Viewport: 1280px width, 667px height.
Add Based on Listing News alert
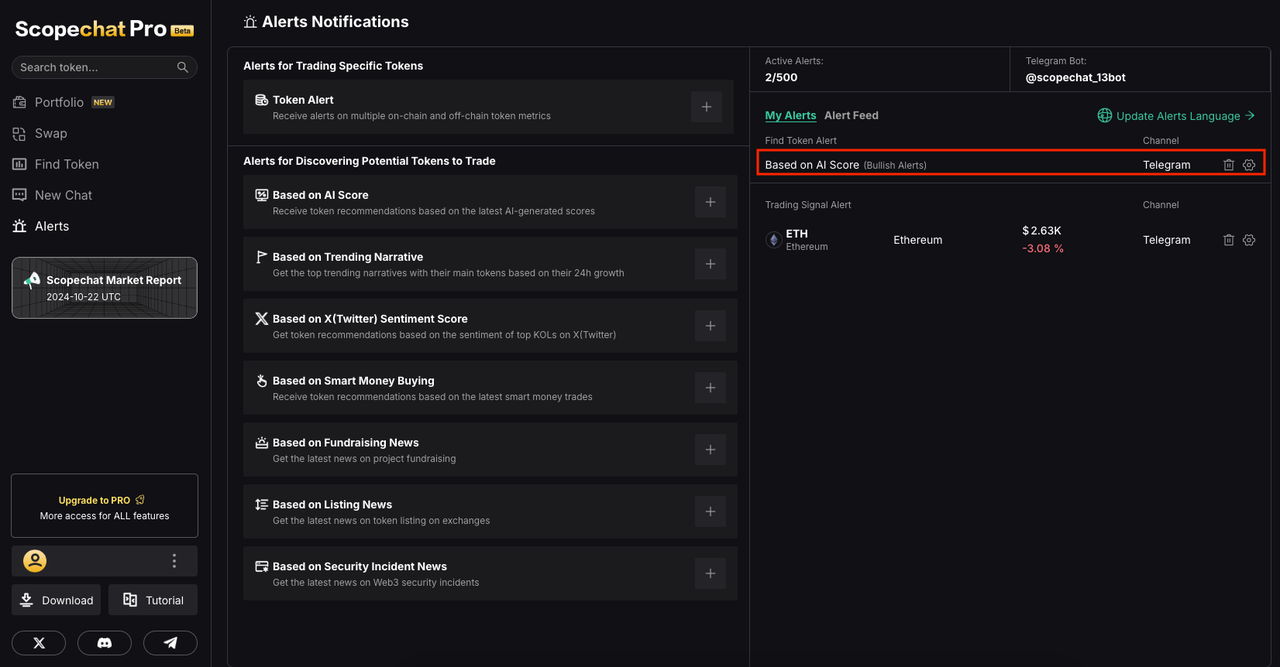(x=710, y=512)
